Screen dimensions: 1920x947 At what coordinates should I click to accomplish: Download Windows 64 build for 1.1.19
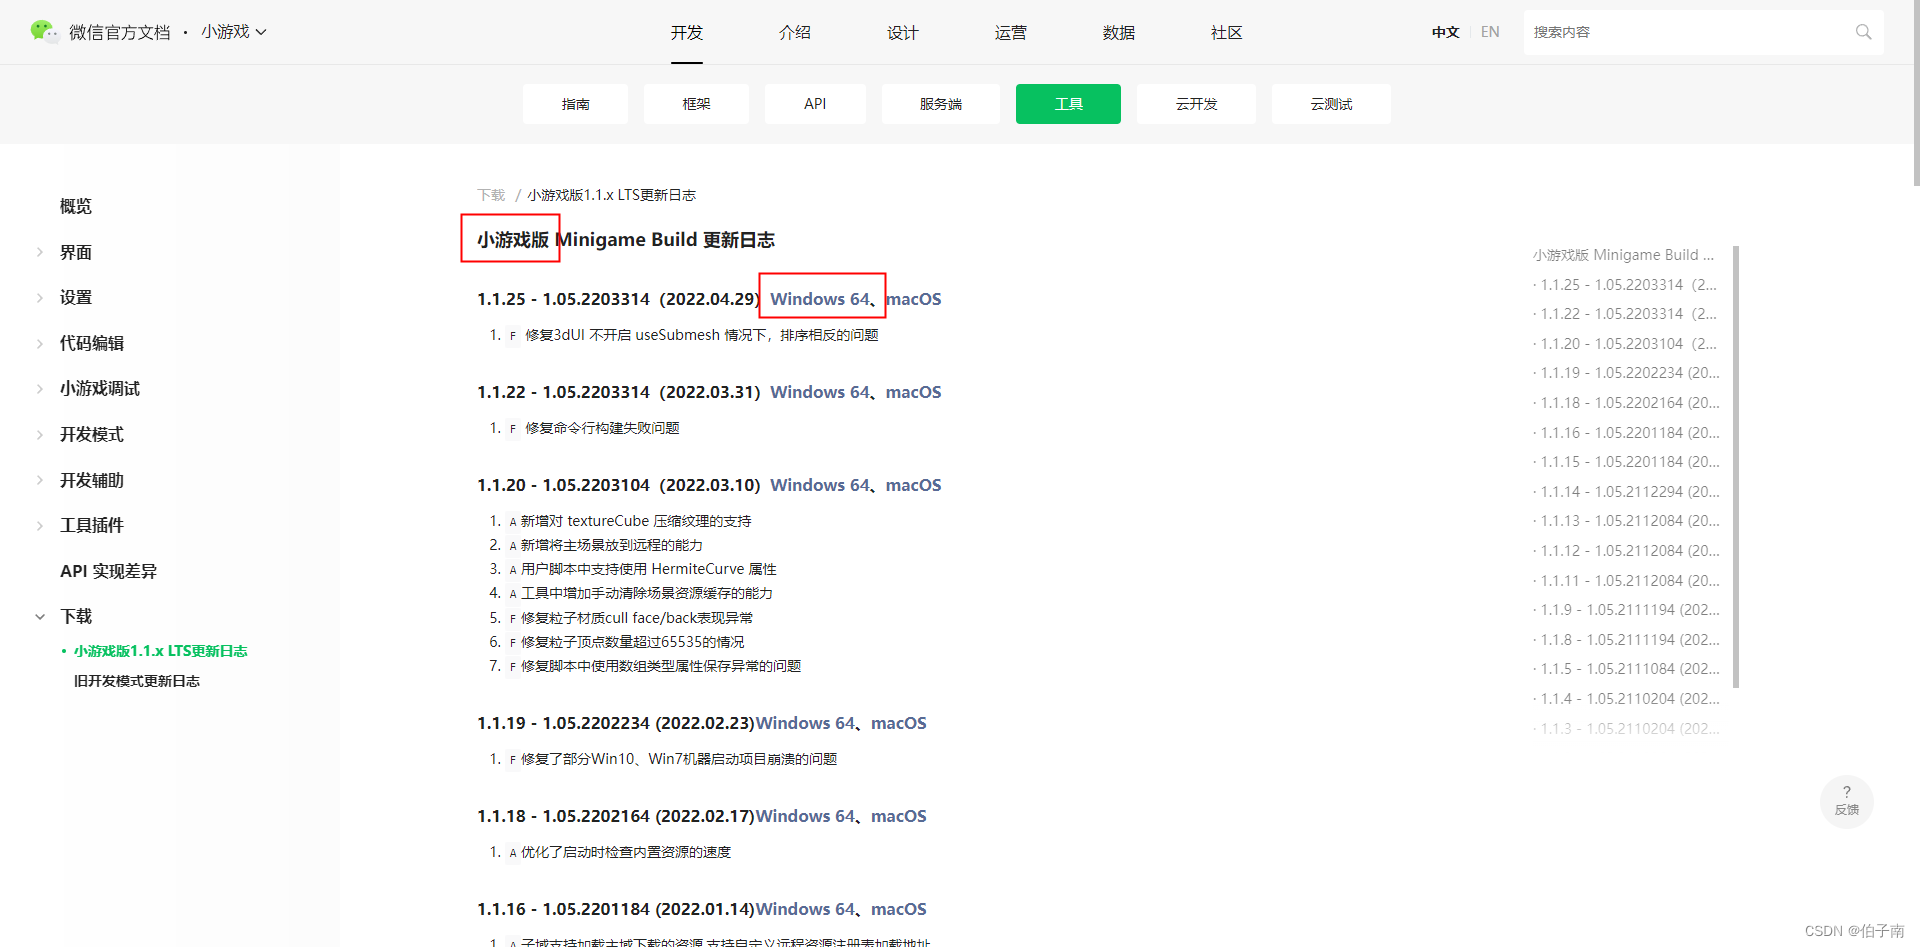(805, 723)
